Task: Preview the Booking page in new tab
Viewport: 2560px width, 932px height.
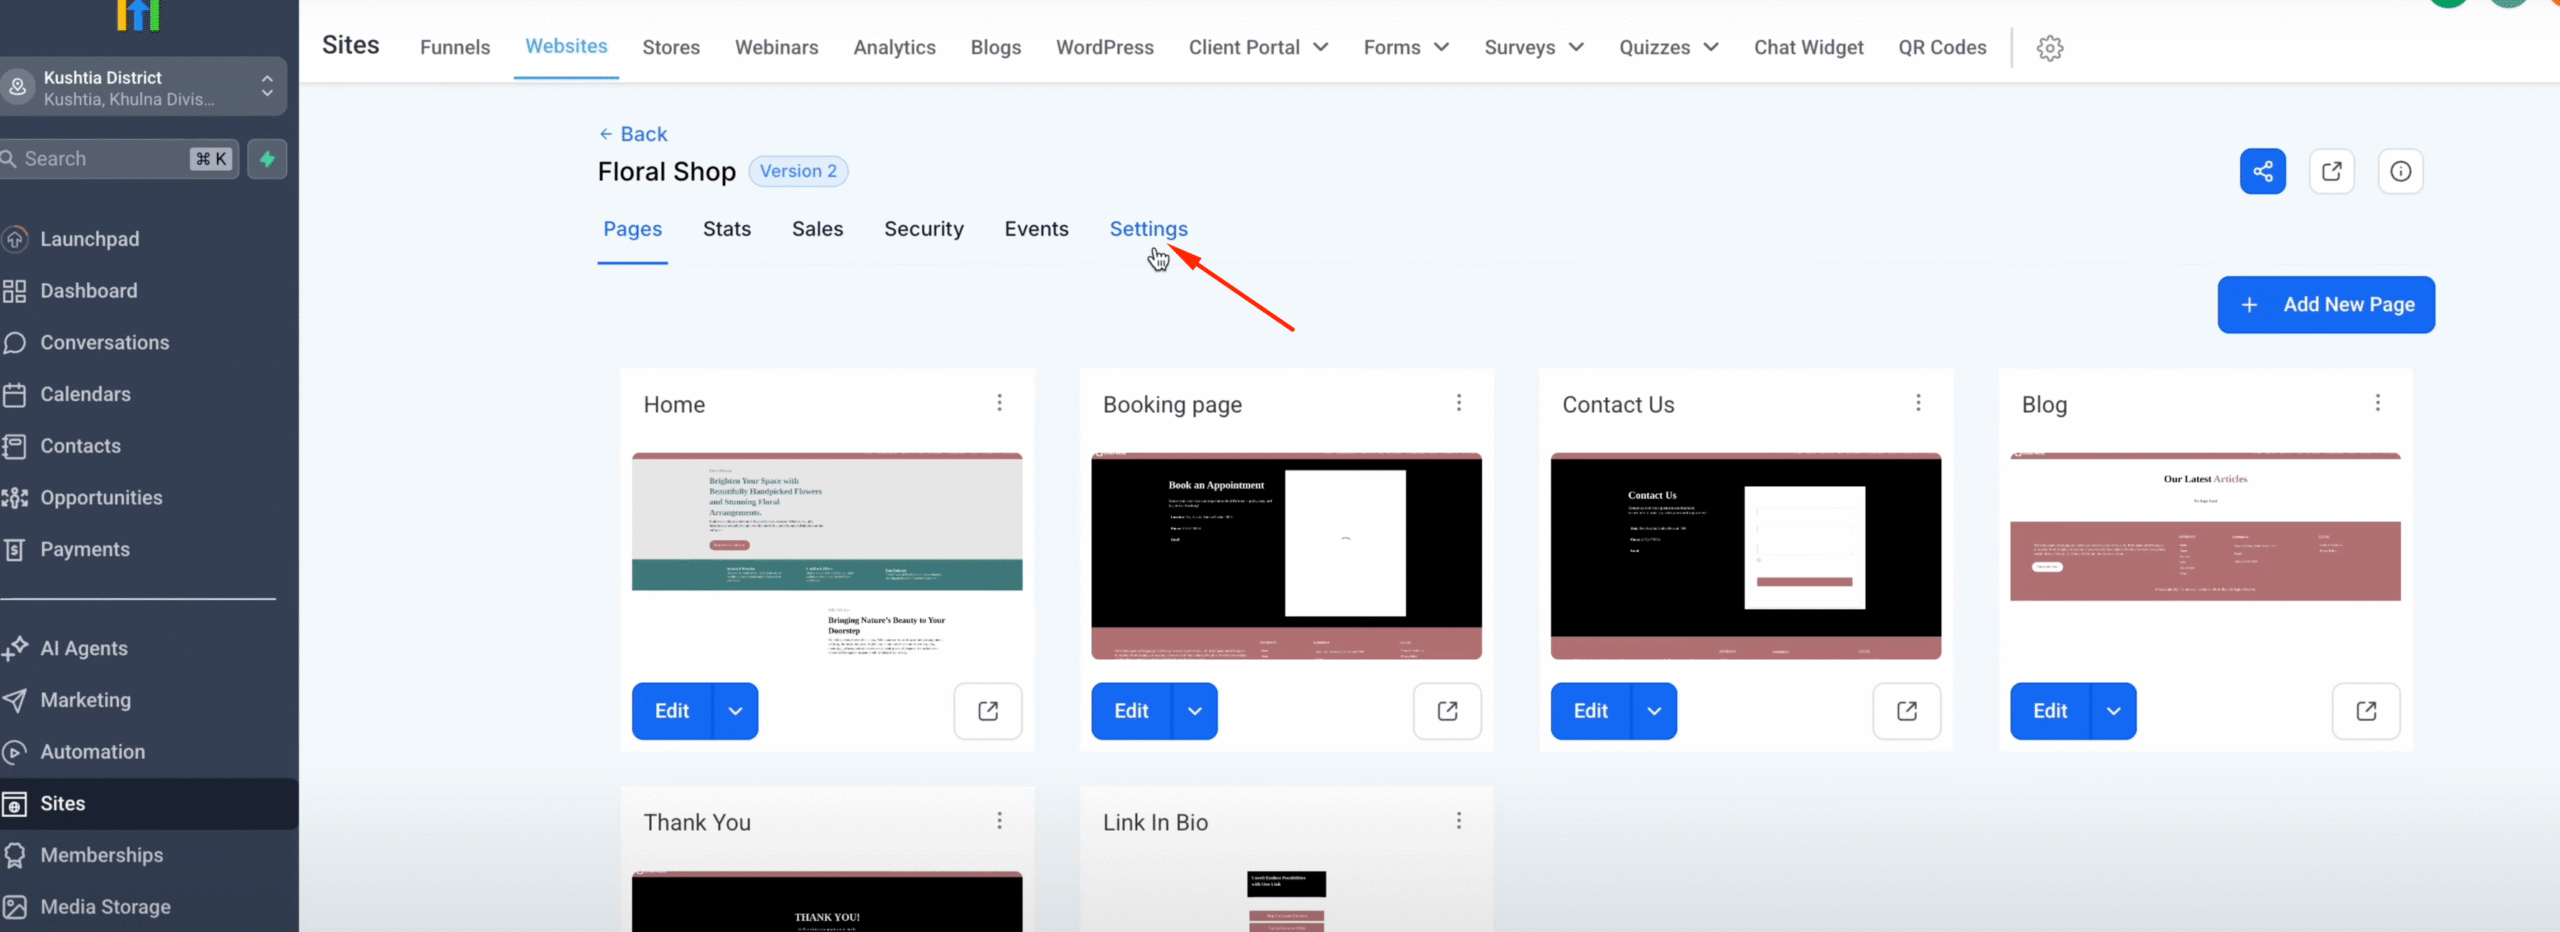Action: (x=1446, y=711)
